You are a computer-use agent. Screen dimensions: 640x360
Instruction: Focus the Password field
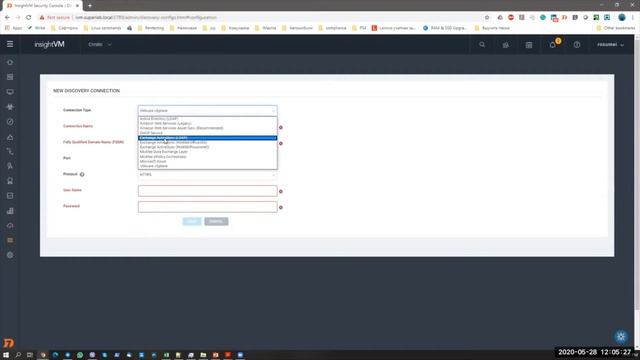pyautogui.click(x=207, y=207)
